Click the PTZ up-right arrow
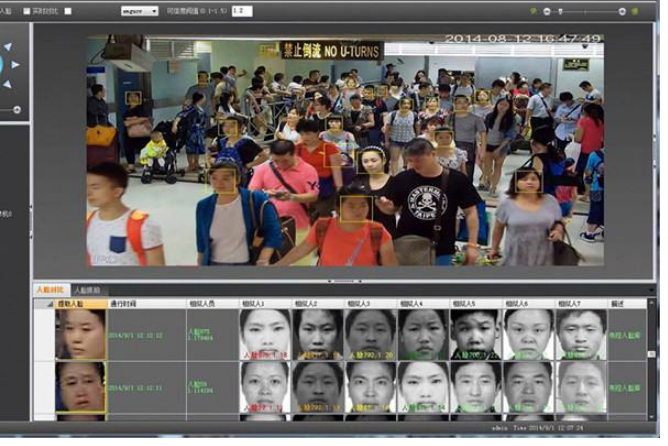 click(x=8, y=46)
